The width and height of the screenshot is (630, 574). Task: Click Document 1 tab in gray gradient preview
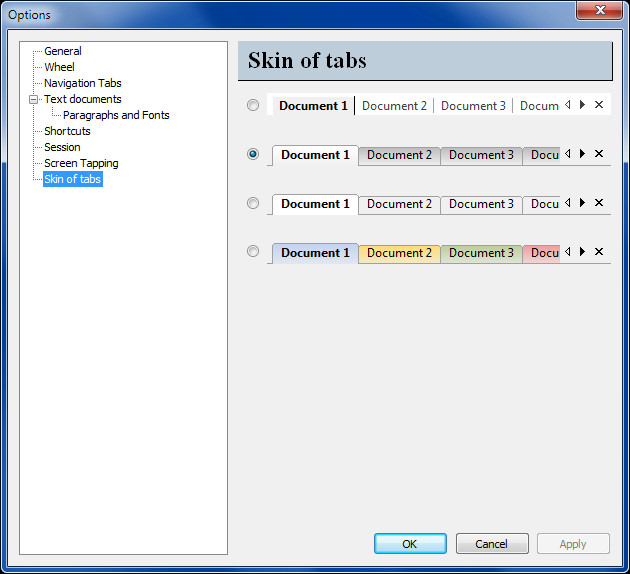point(315,155)
